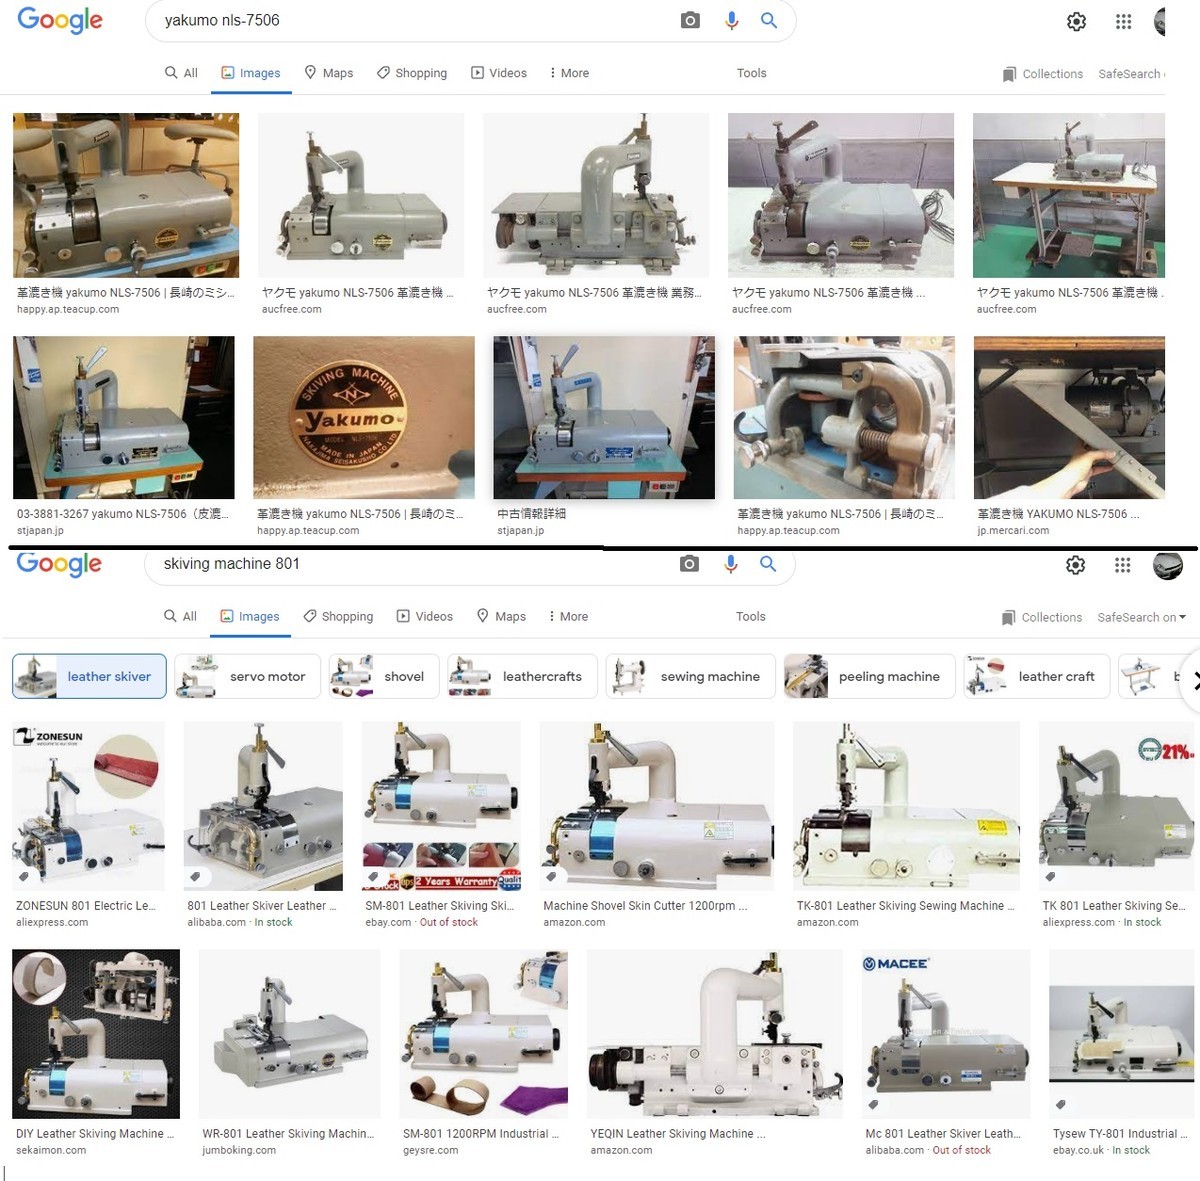Viewport: 1200px width, 1181px height.
Task: Select Videos tab in skiving machine 801 search
Action: click(x=425, y=616)
